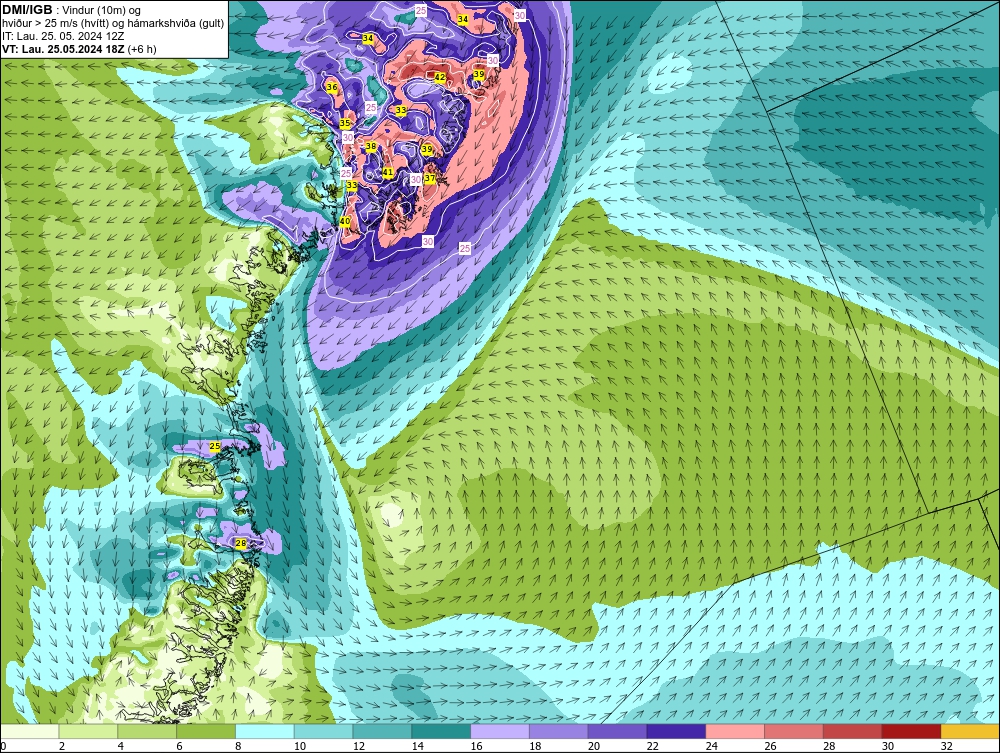Click the yellow 41 gust label
This screenshot has width=1000, height=753.
pyautogui.click(x=388, y=172)
